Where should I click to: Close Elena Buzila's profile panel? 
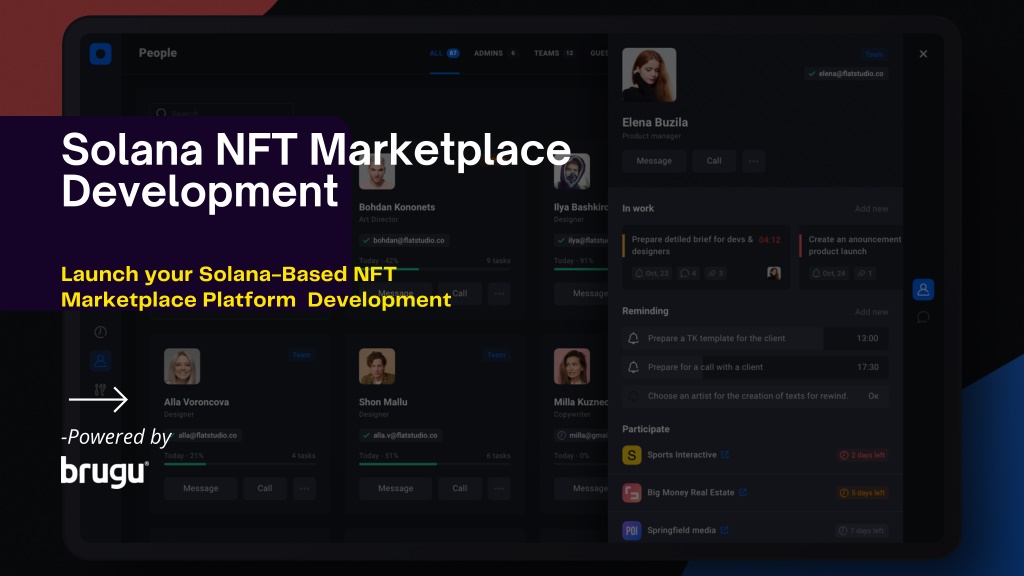tap(923, 54)
